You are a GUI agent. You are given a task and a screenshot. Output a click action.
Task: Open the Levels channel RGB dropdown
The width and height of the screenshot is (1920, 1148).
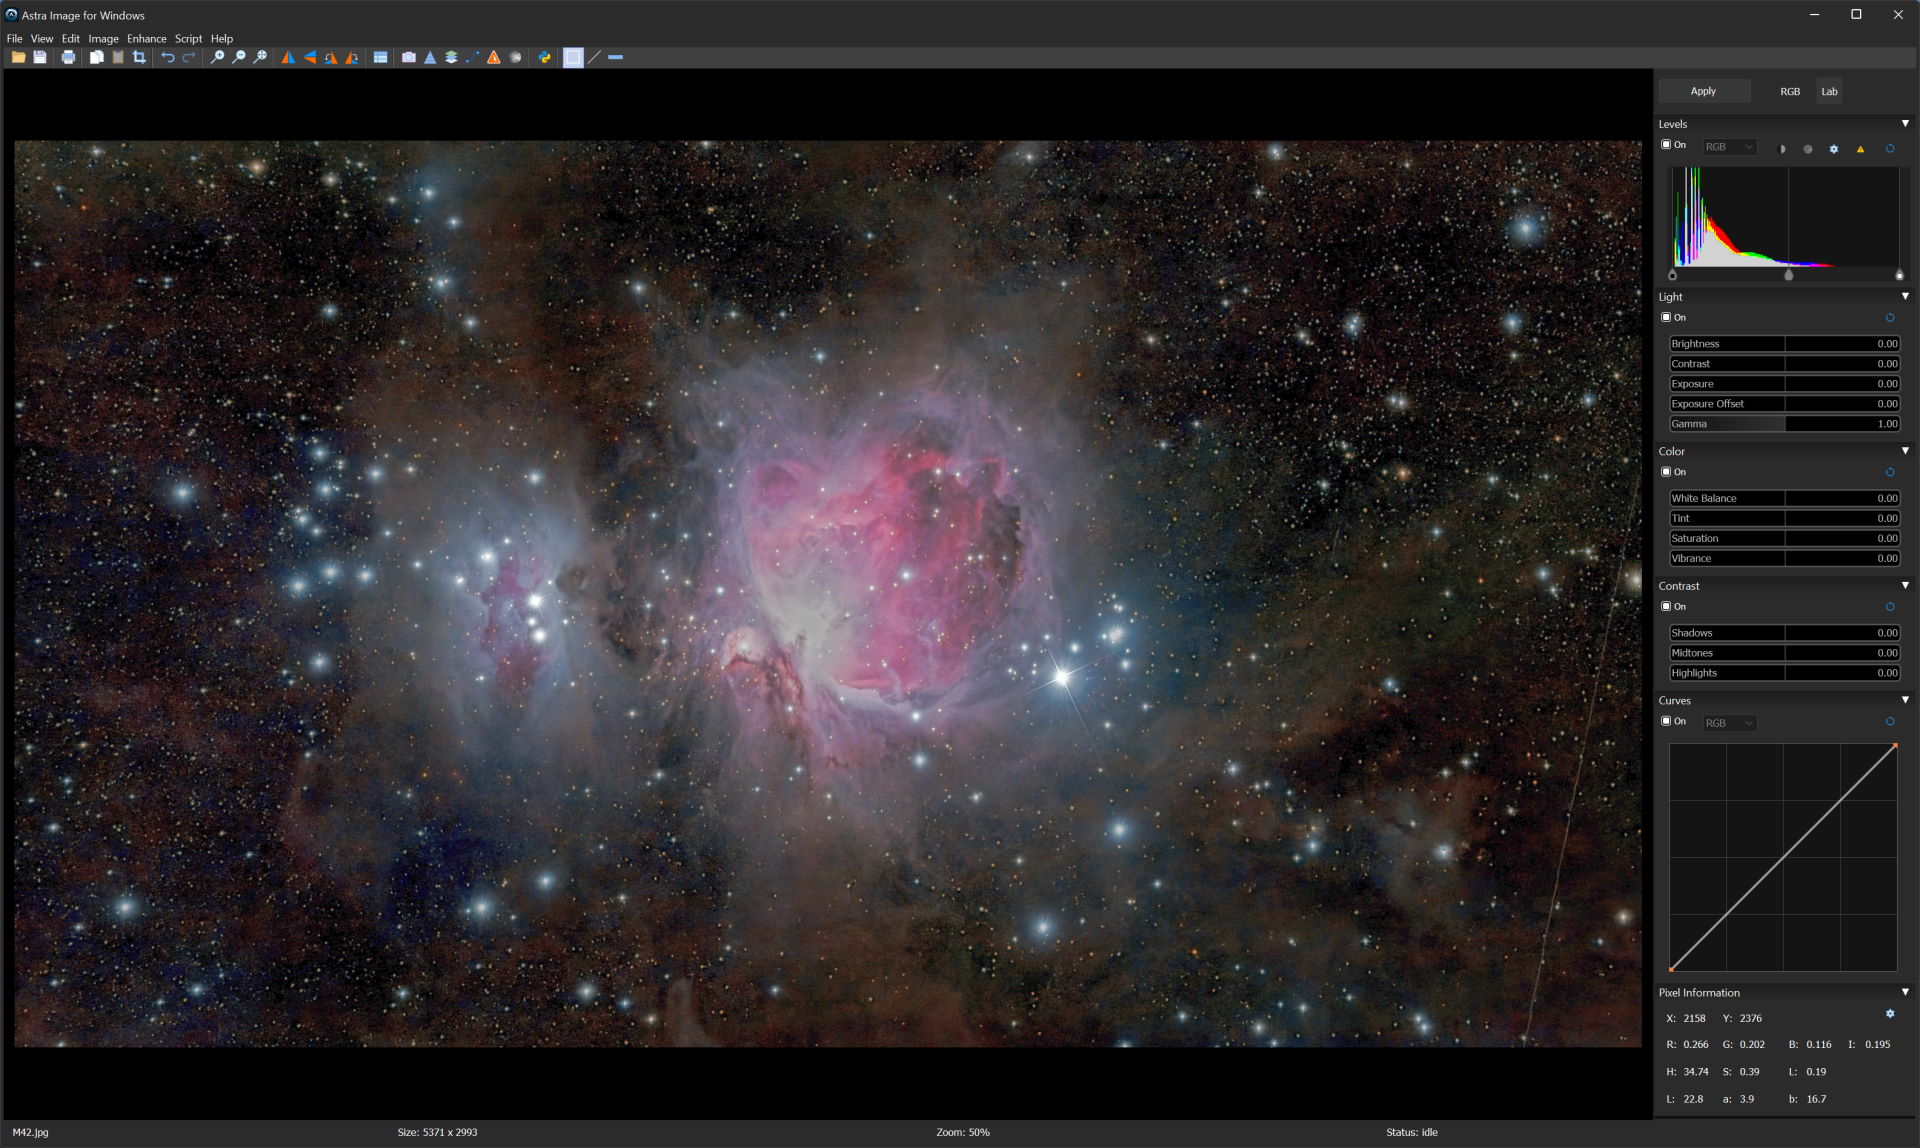1729,146
